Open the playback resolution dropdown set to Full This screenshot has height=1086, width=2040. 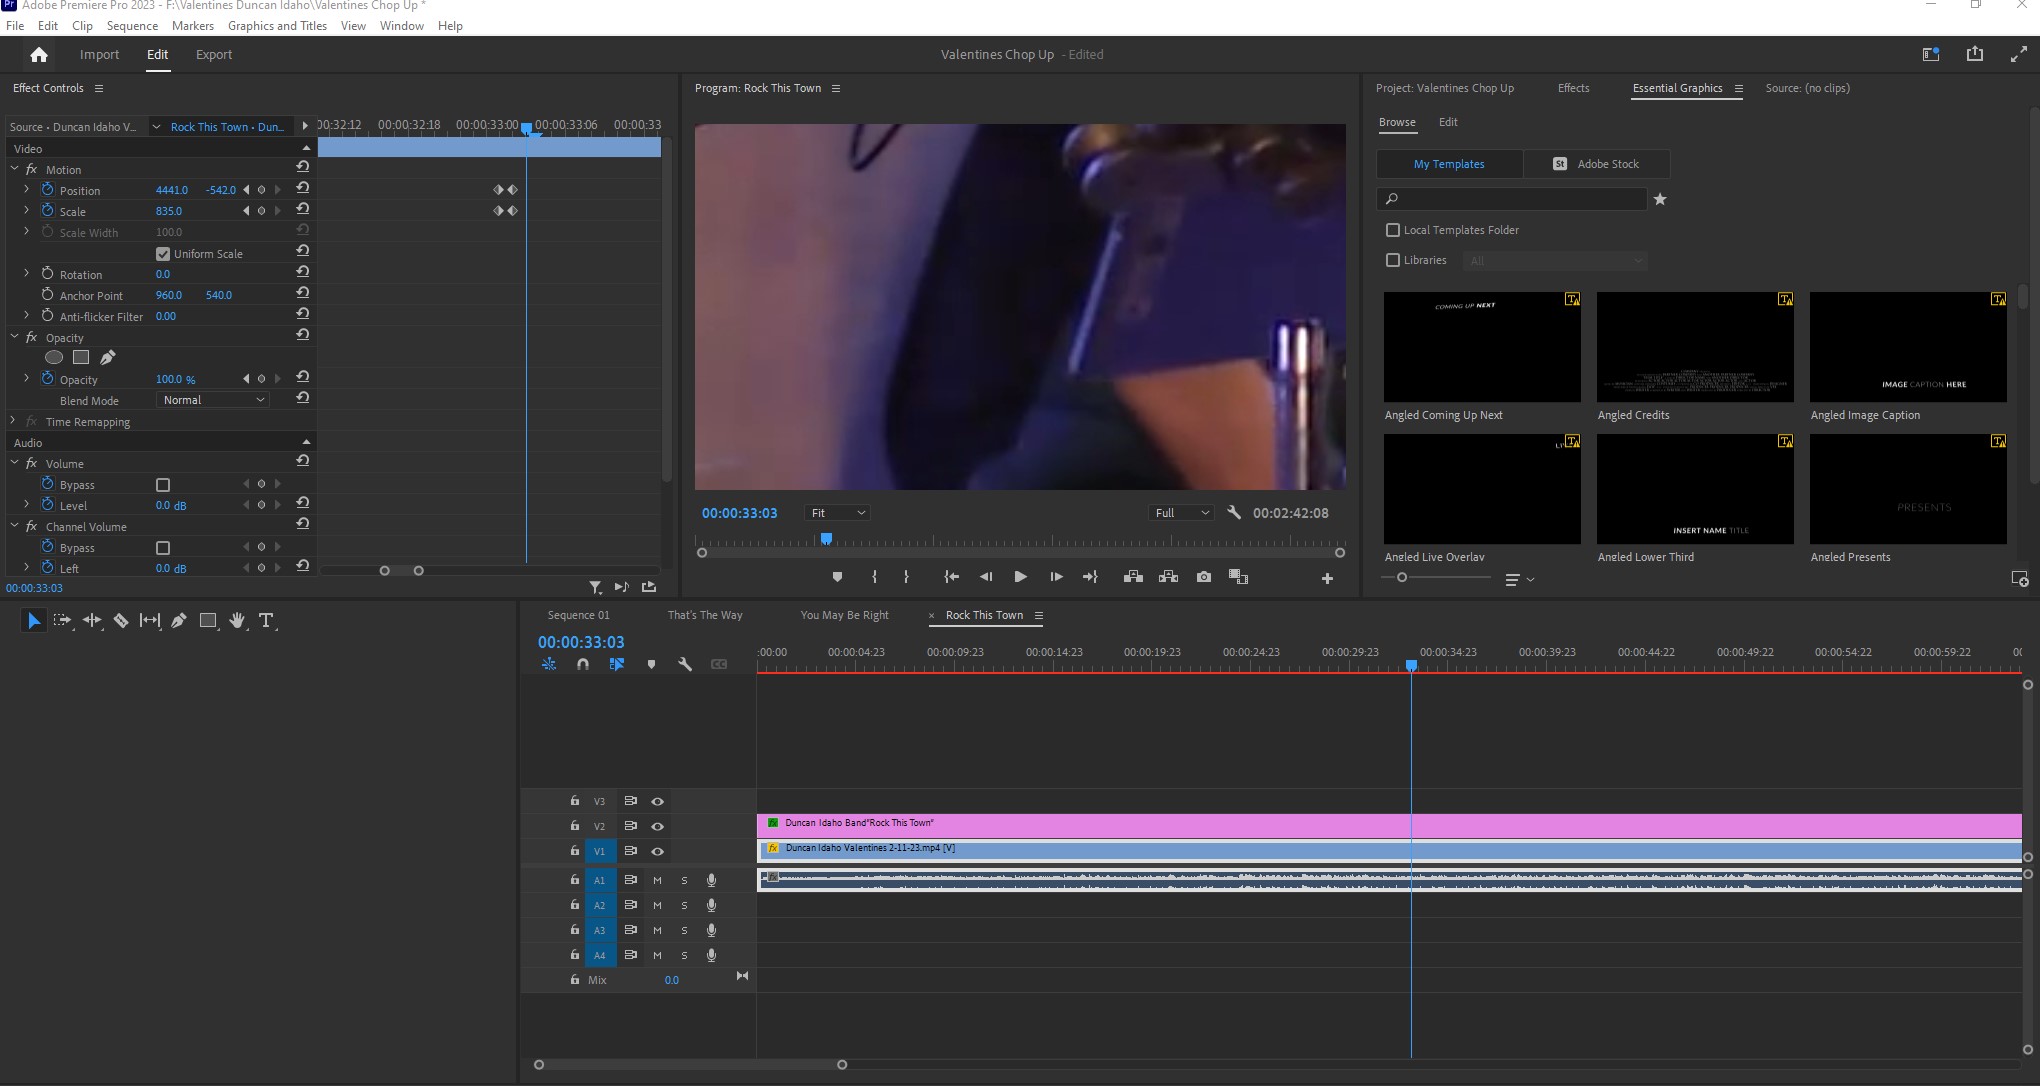[1180, 512]
